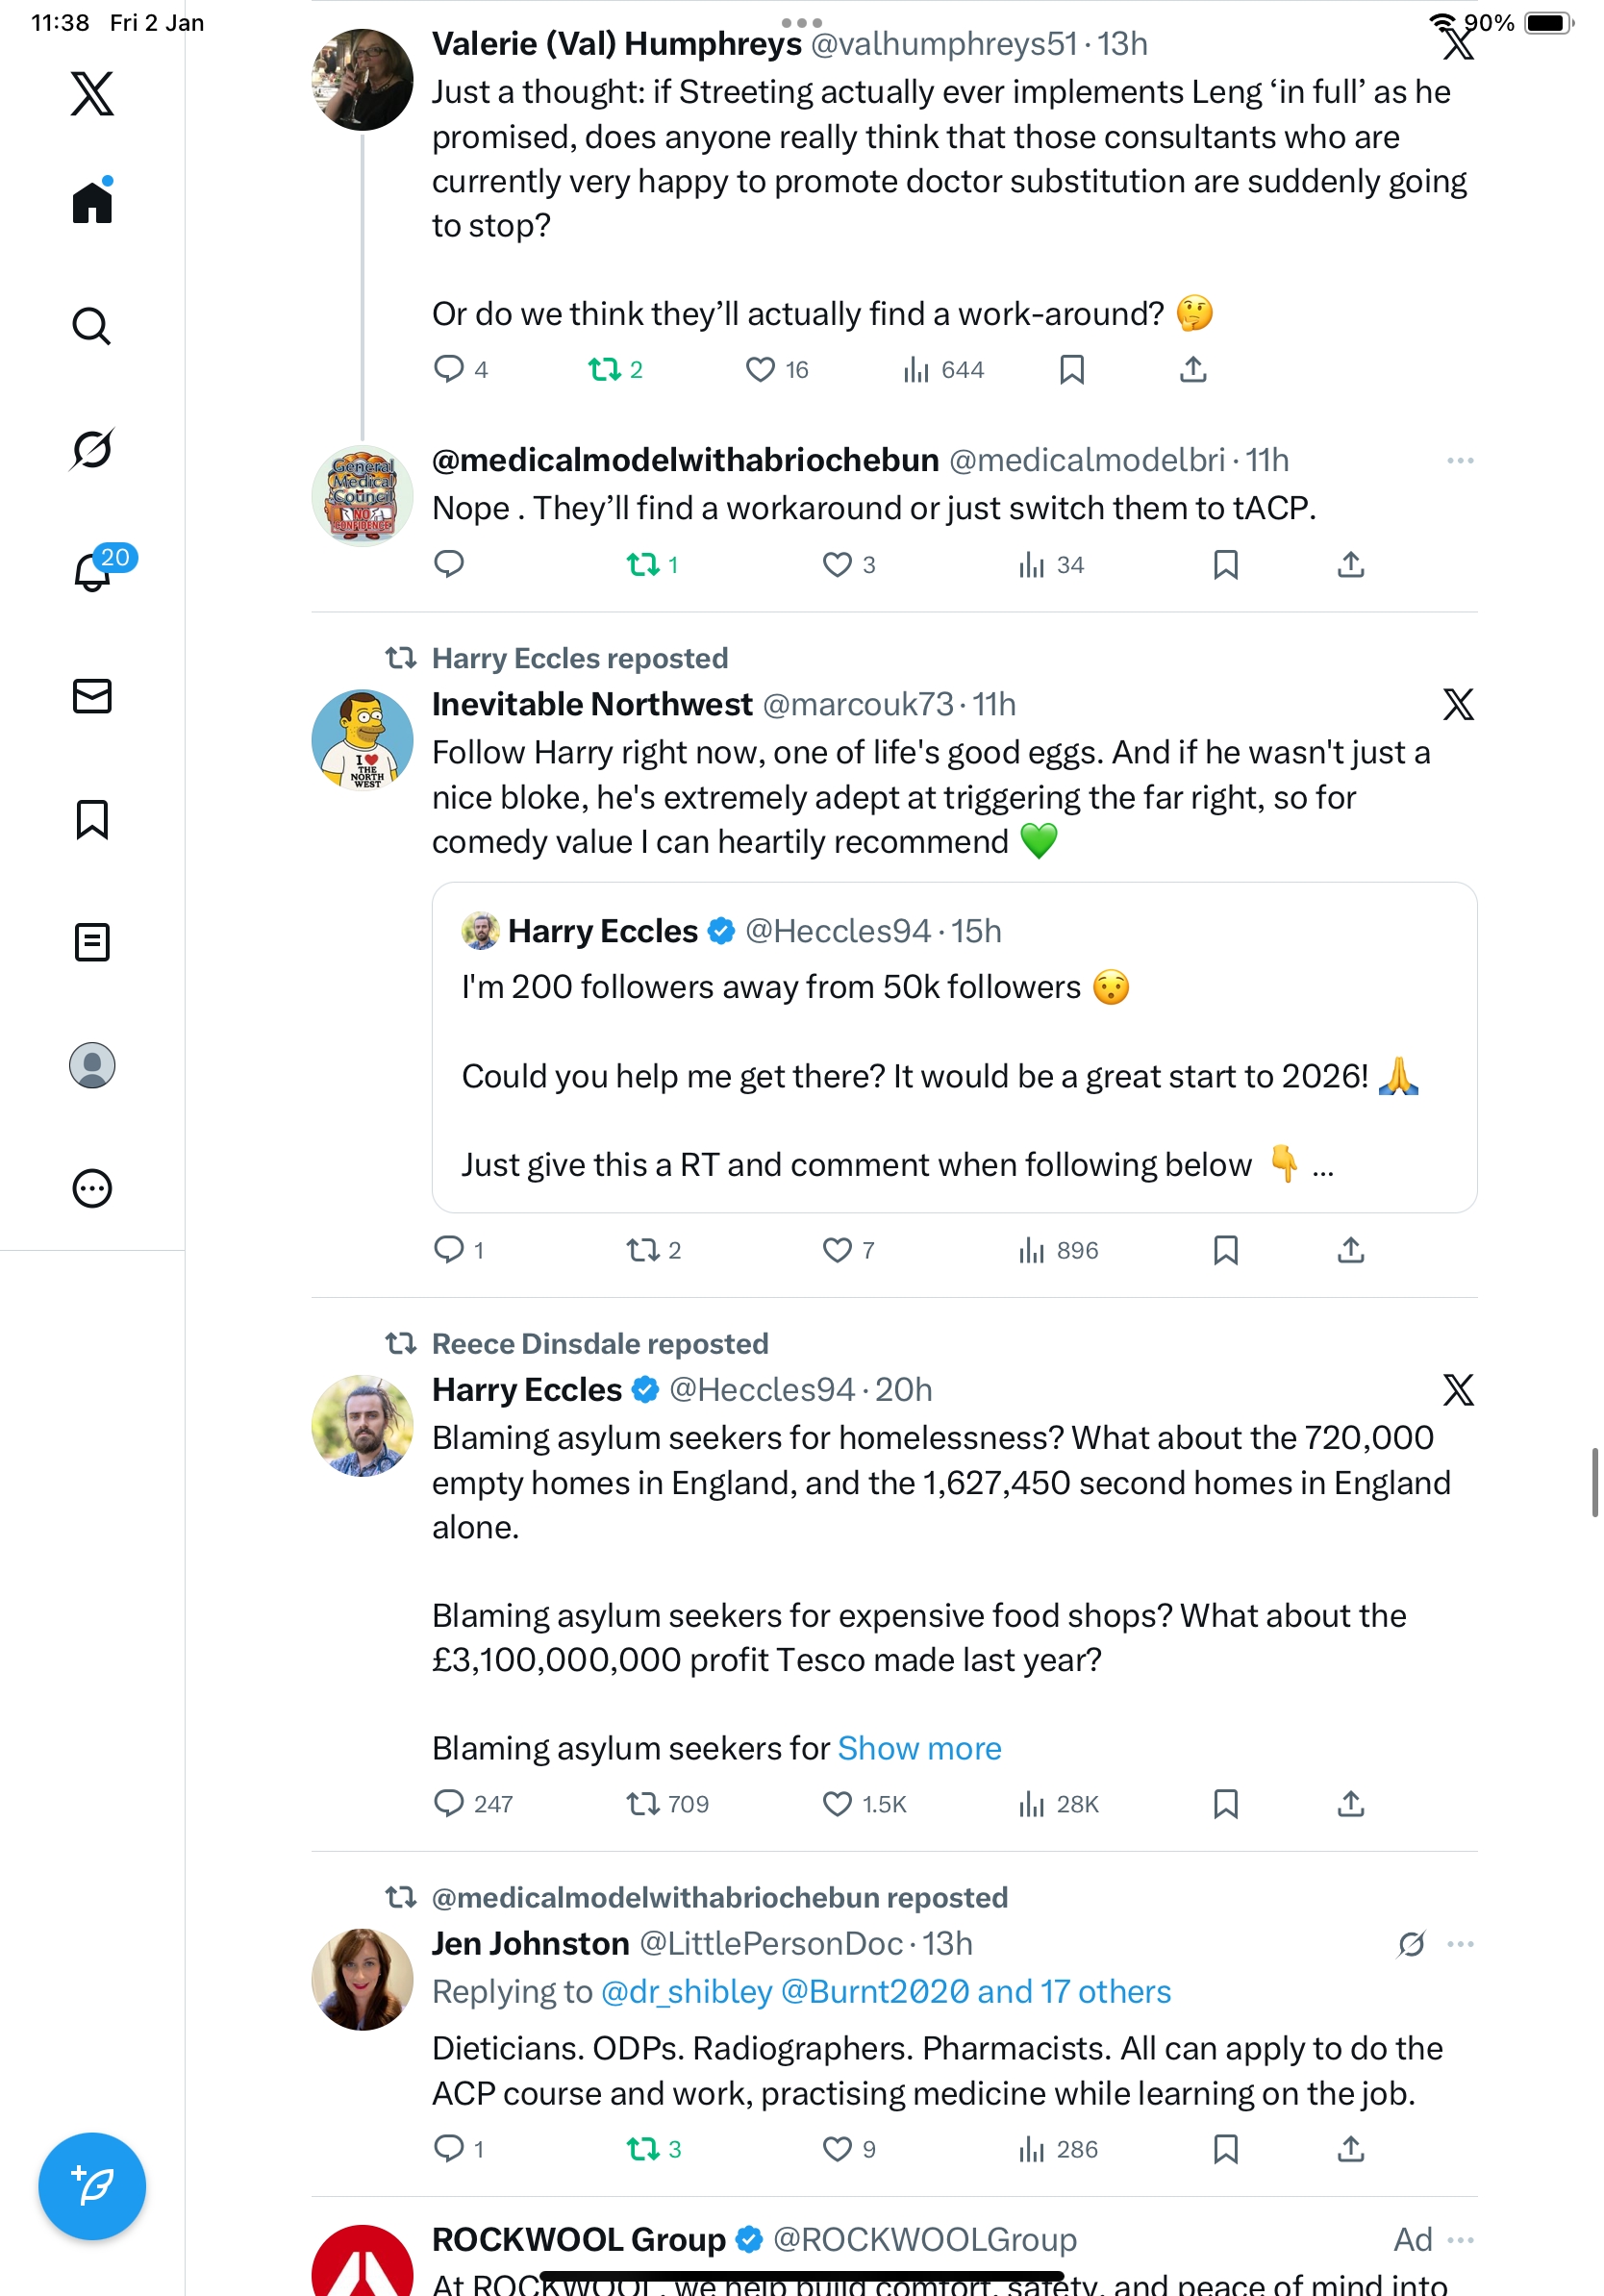1604x2296 pixels.
Task: Like Valerie Humphreys' post
Action: [x=760, y=370]
